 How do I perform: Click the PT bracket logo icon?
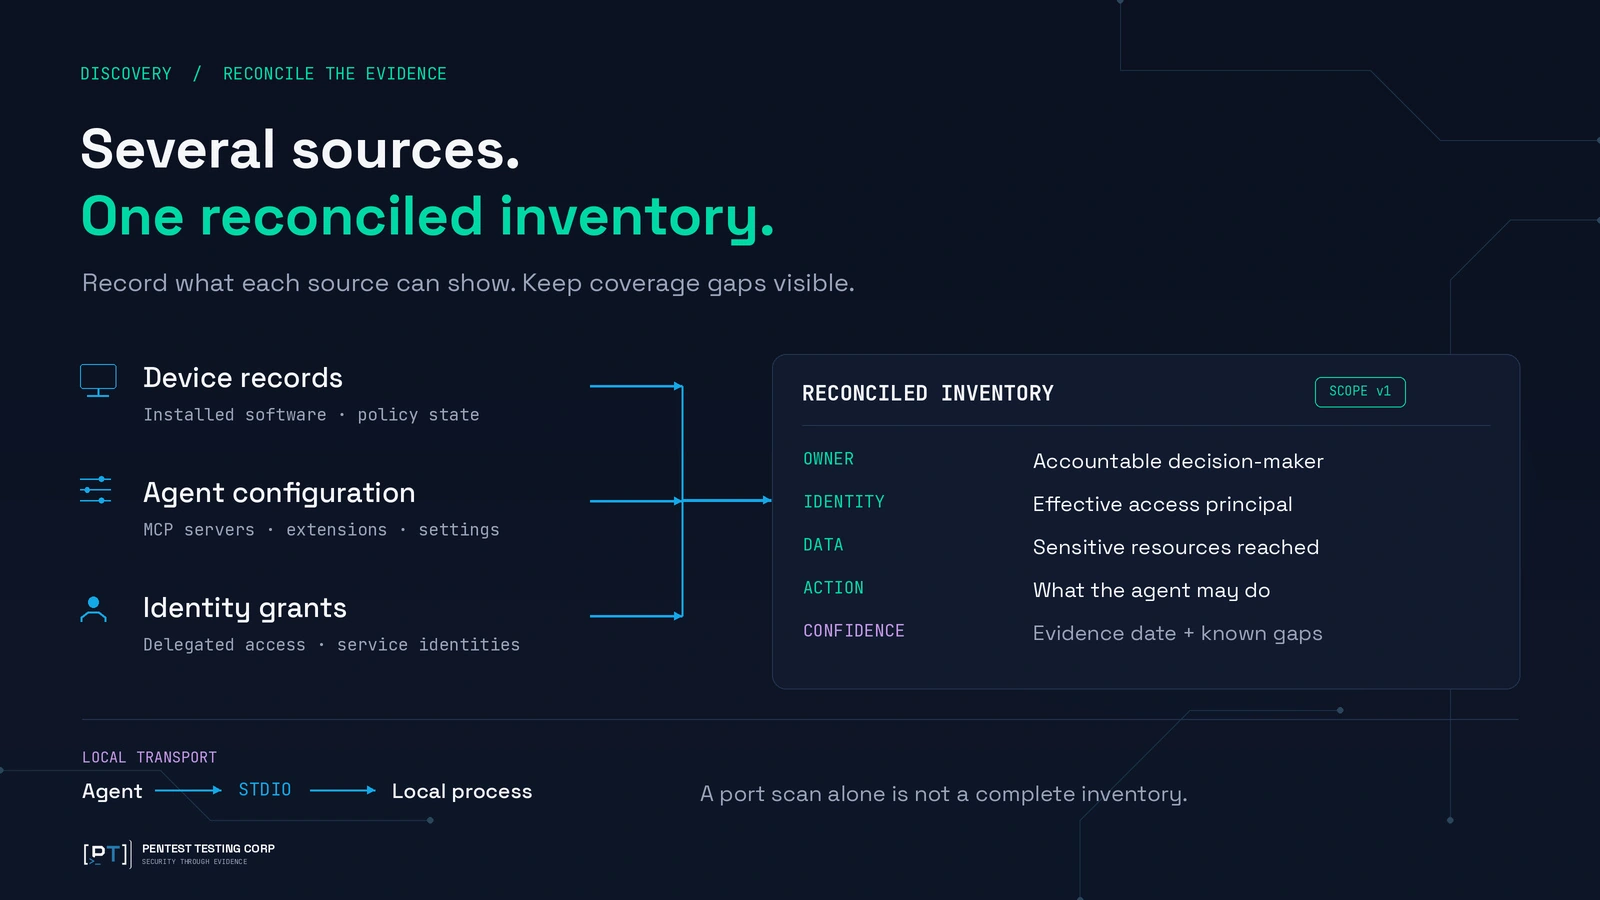(x=107, y=854)
